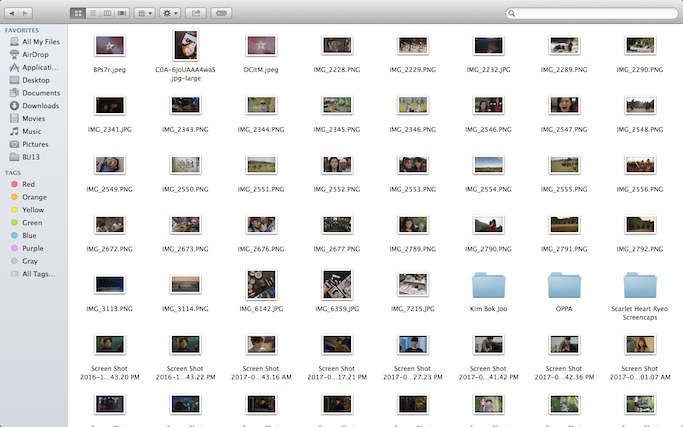
Task: Switch to column view
Action: 107,13
